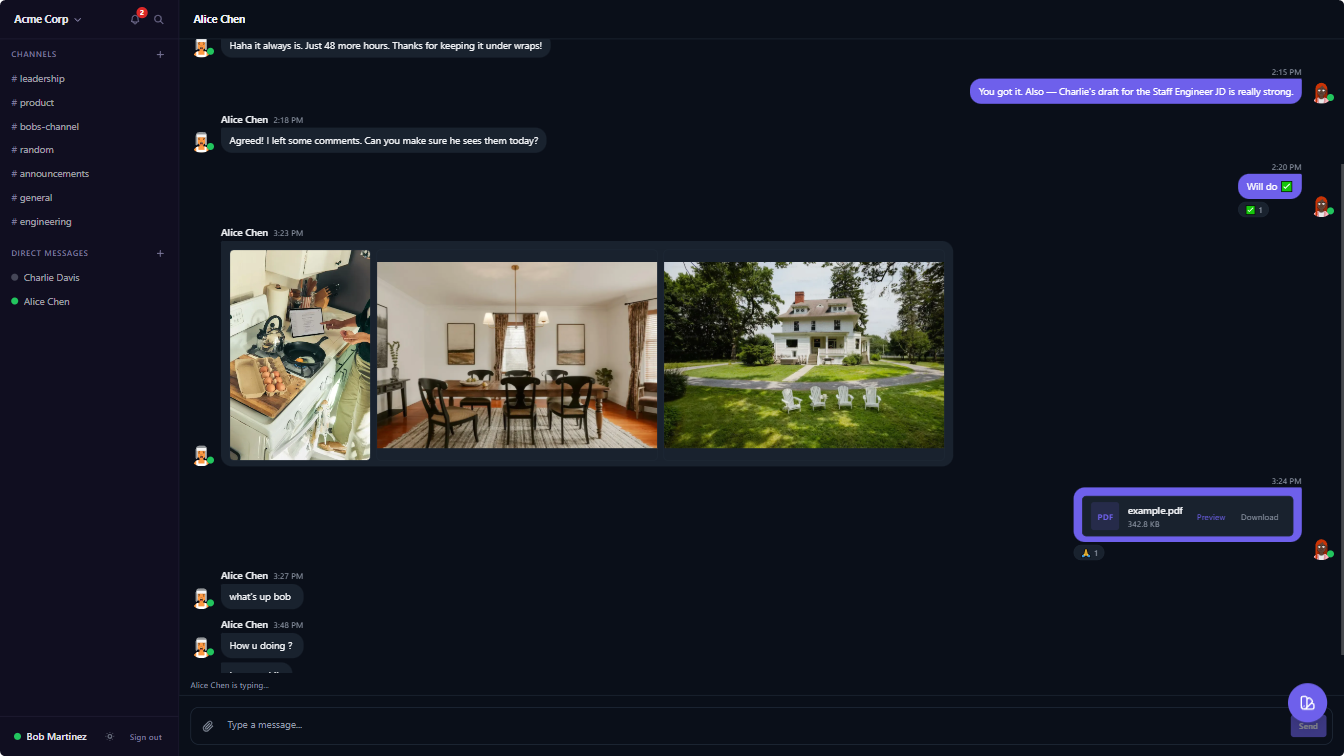Open settings via the gear icon

point(109,736)
